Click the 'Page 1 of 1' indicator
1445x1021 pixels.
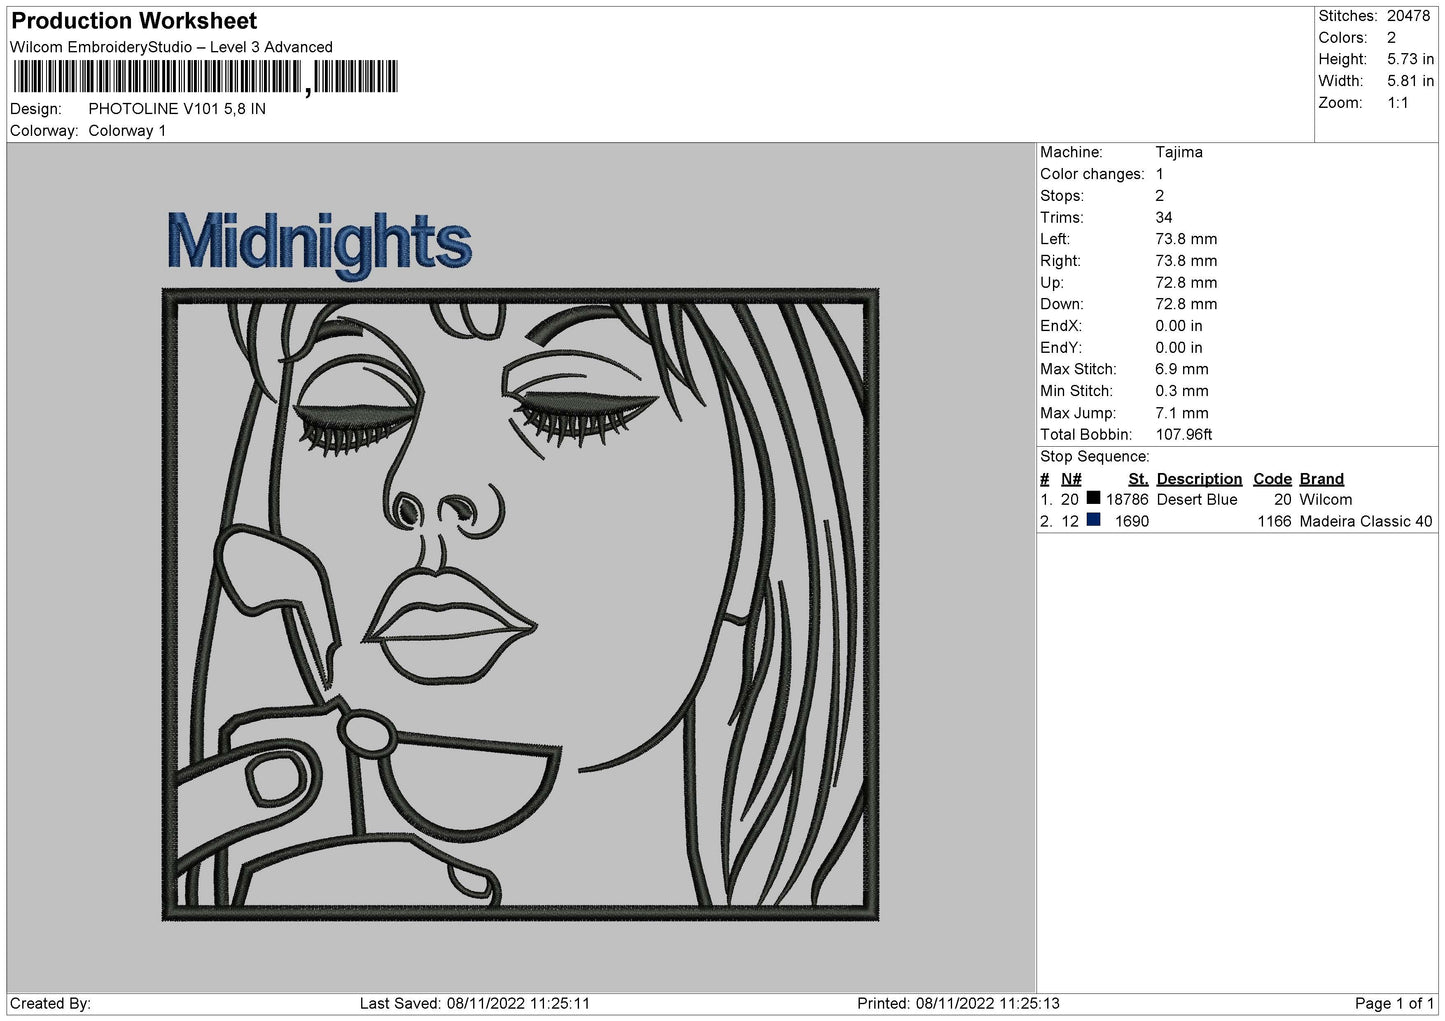(1394, 1003)
